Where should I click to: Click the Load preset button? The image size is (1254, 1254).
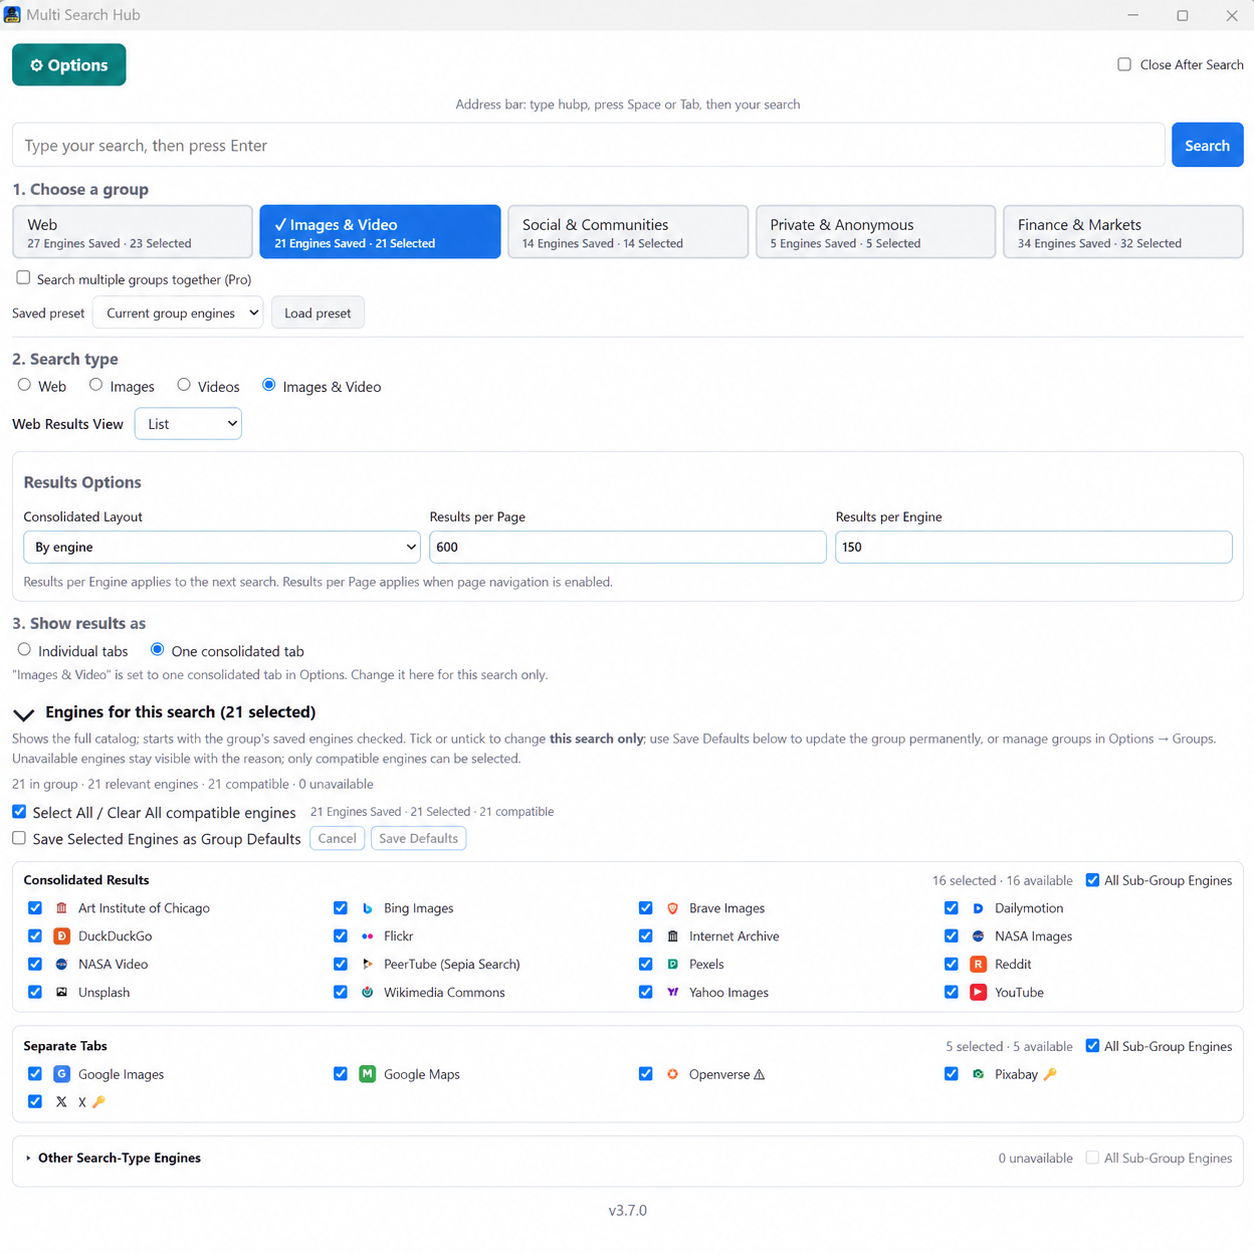tap(318, 313)
